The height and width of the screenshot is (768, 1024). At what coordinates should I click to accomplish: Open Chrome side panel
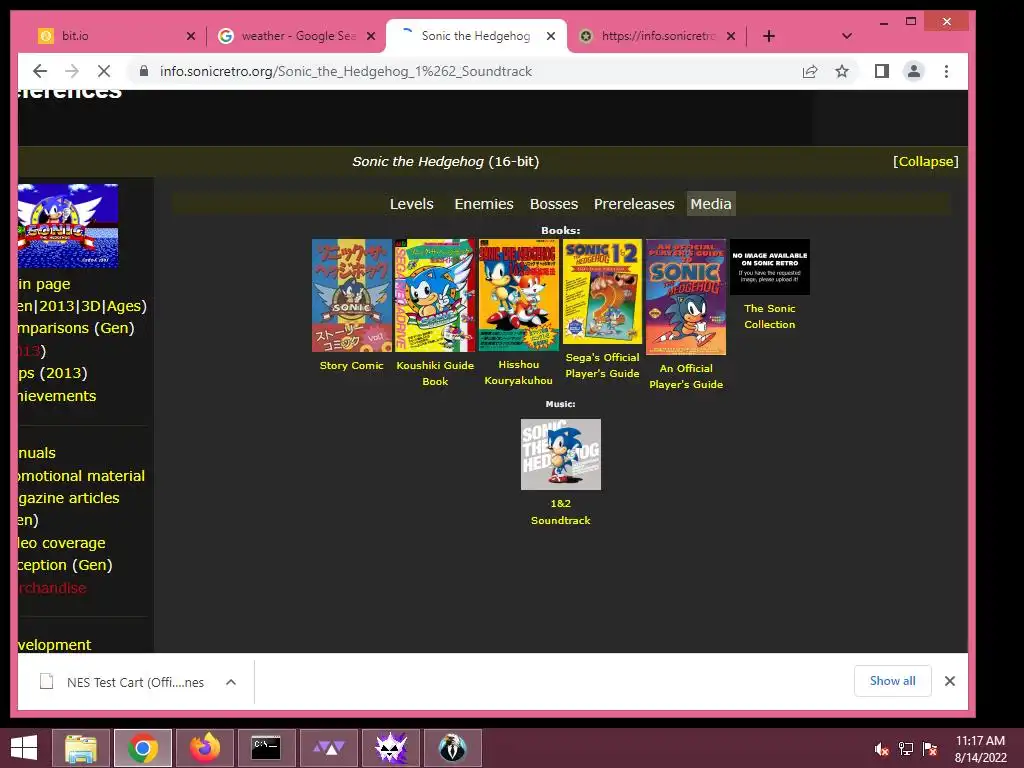pyautogui.click(x=882, y=71)
